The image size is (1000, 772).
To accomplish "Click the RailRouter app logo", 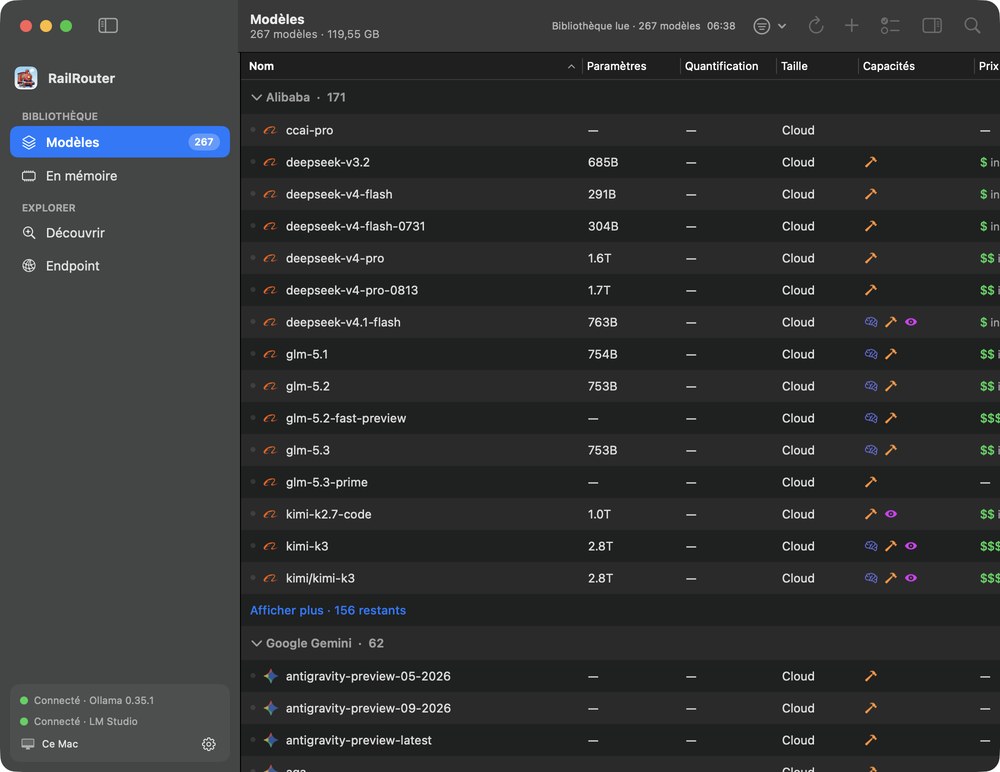I will click(x=26, y=78).
